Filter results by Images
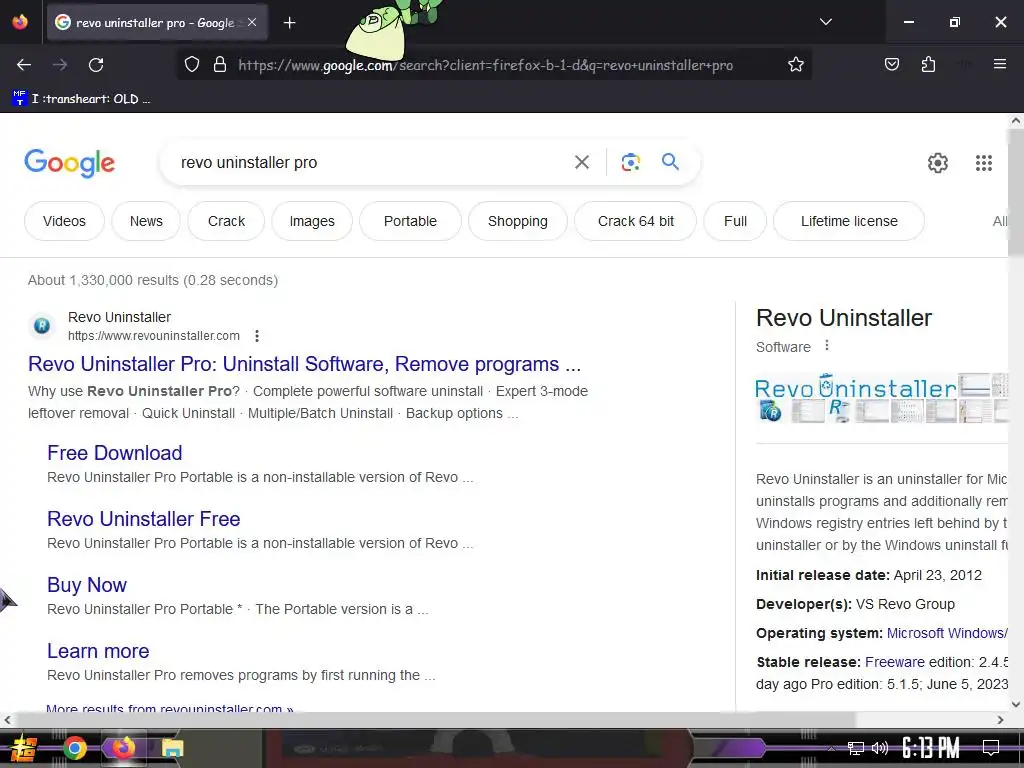The height and width of the screenshot is (768, 1024). [x=312, y=221]
